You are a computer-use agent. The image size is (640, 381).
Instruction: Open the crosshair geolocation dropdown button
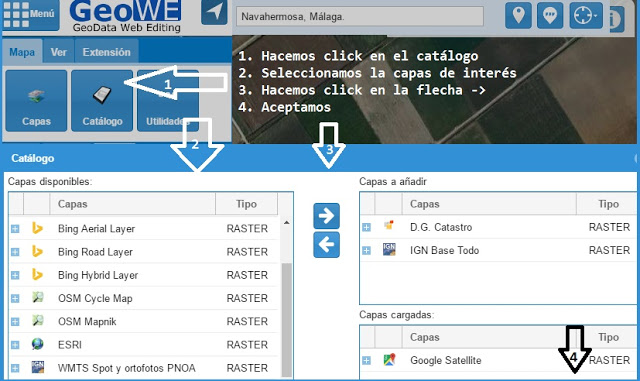[x=586, y=15]
